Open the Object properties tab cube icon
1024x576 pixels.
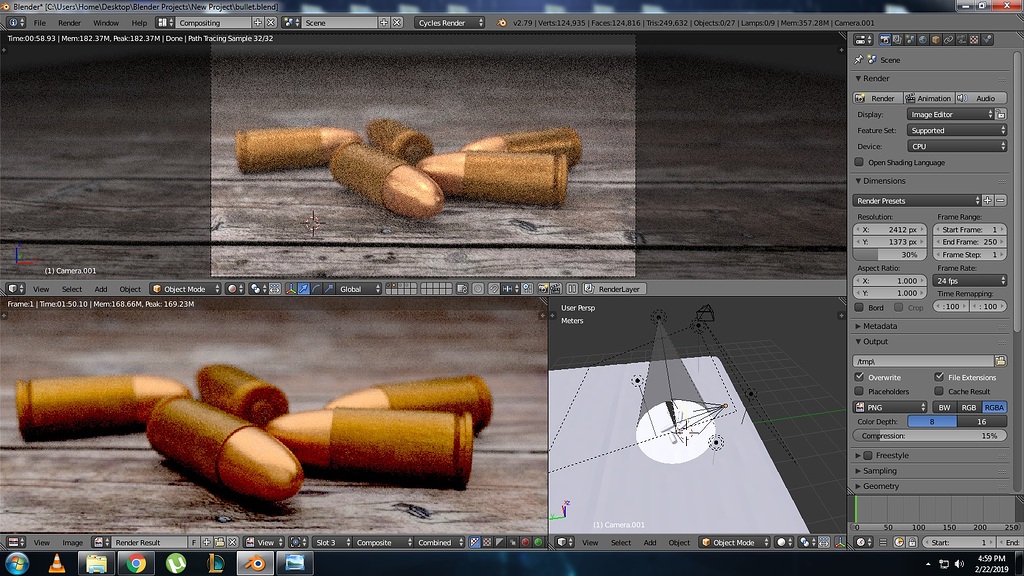pos(935,40)
